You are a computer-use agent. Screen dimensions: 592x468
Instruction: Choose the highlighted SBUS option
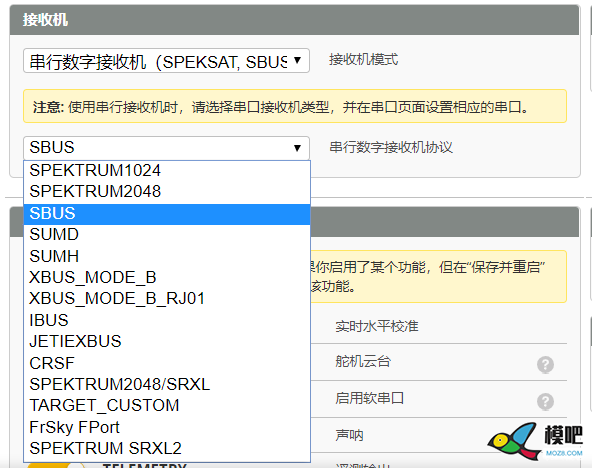(x=167, y=214)
